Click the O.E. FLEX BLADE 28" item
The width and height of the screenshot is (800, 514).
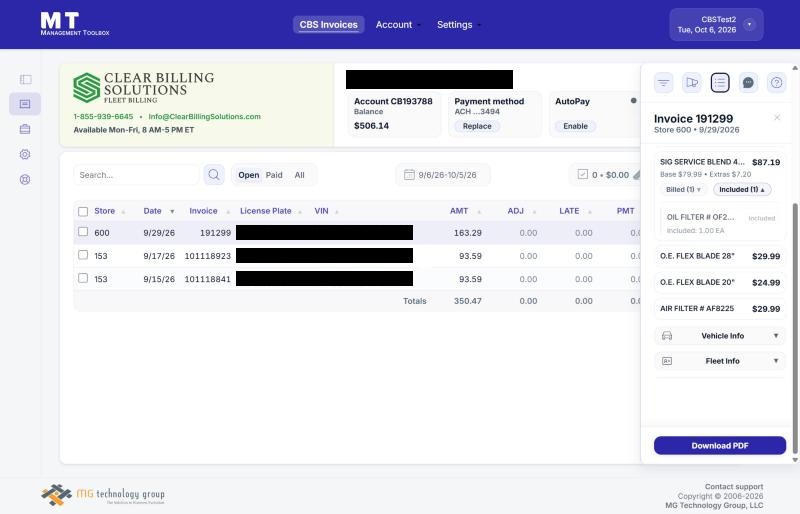720,256
